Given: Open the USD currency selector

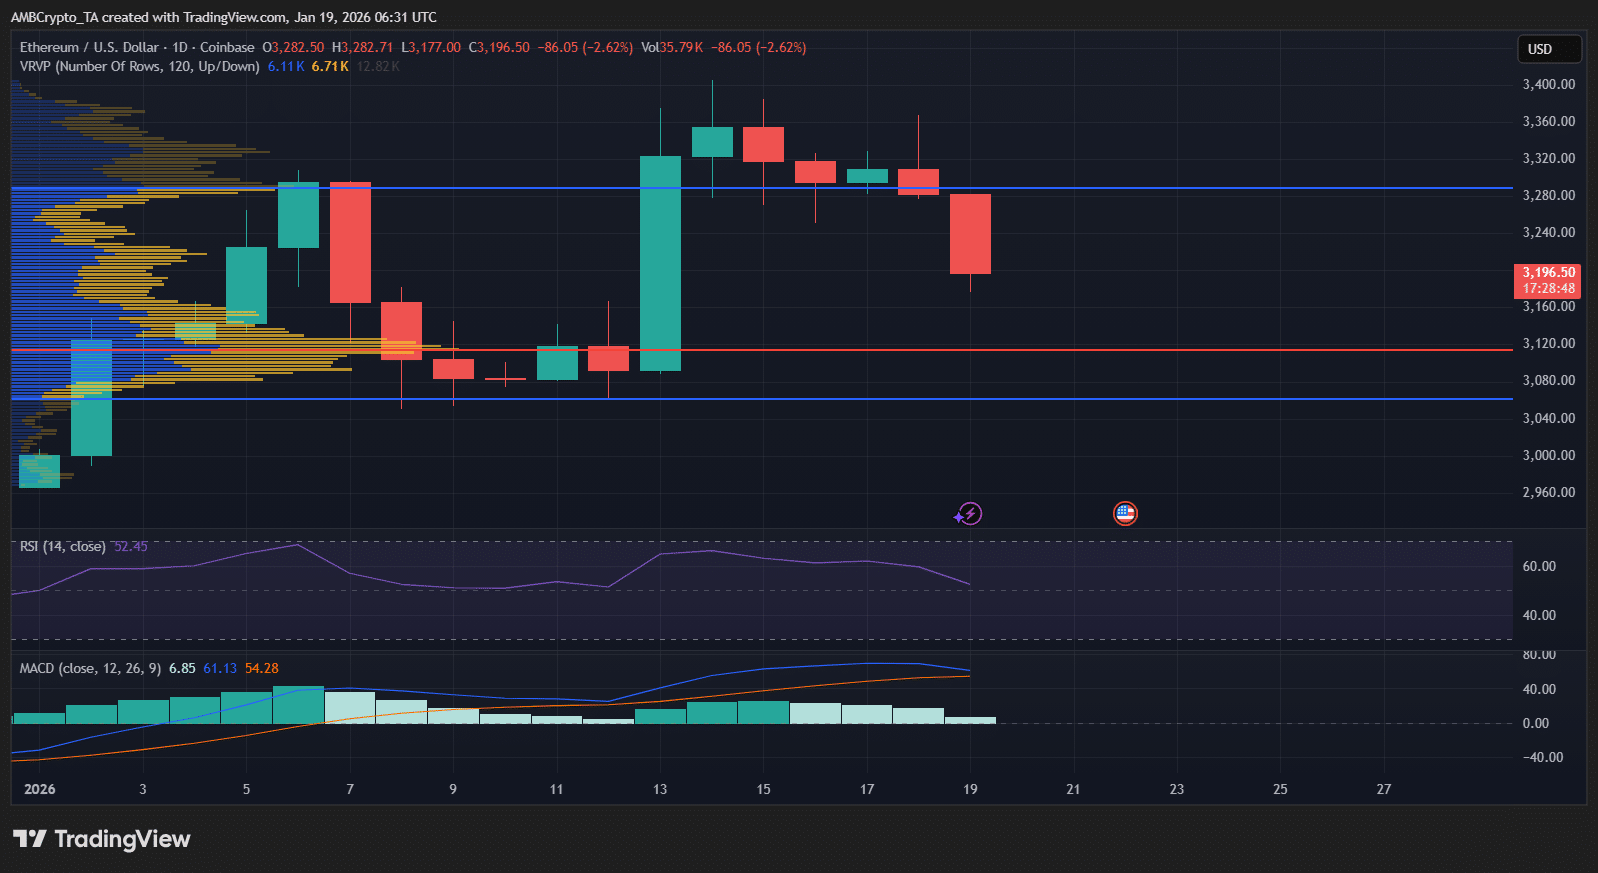Looking at the screenshot, I should [1549, 49].
